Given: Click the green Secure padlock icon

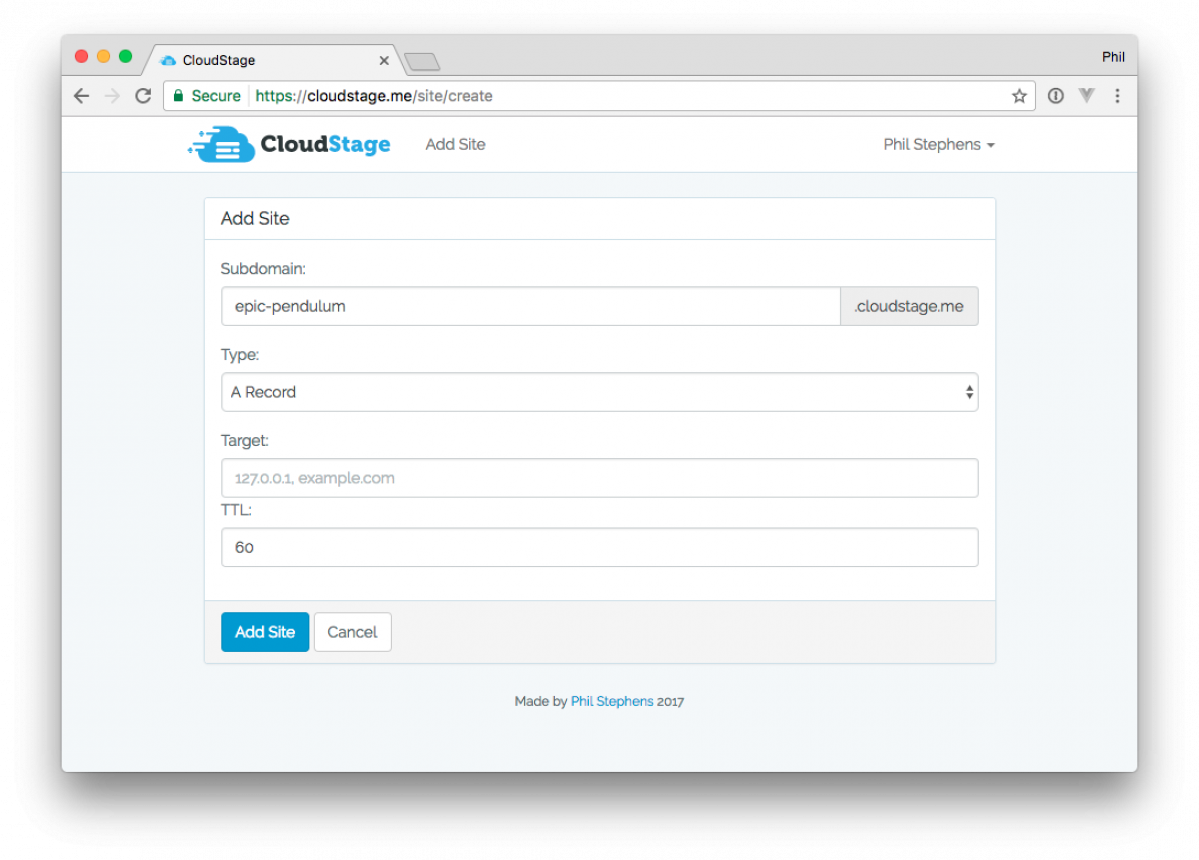Looking at the screenshot, I should tap(178, 96).
